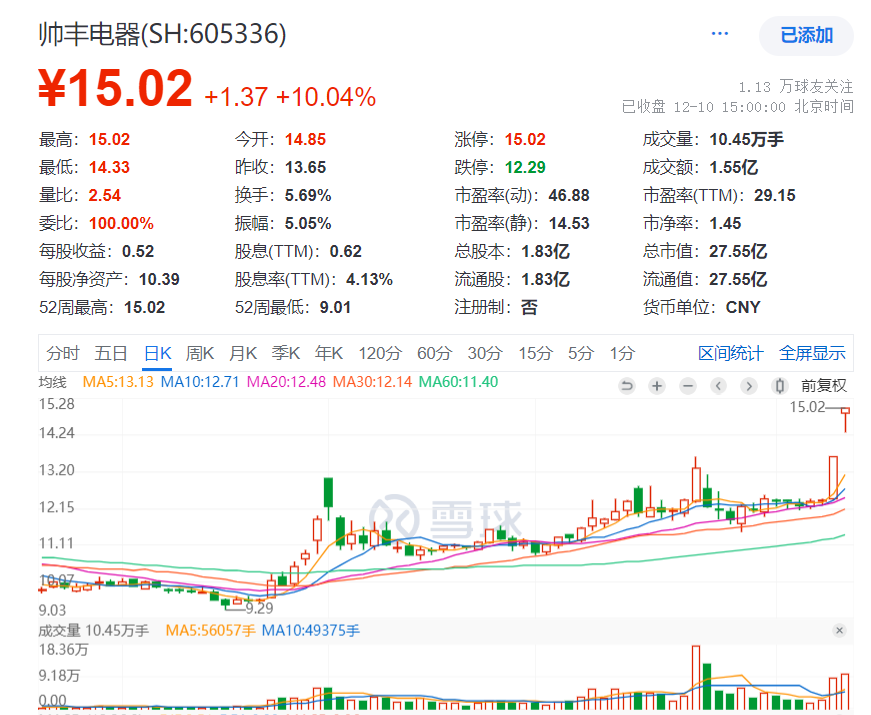Close the volume panel with X icon
The image size is (871, 715).
839,630
